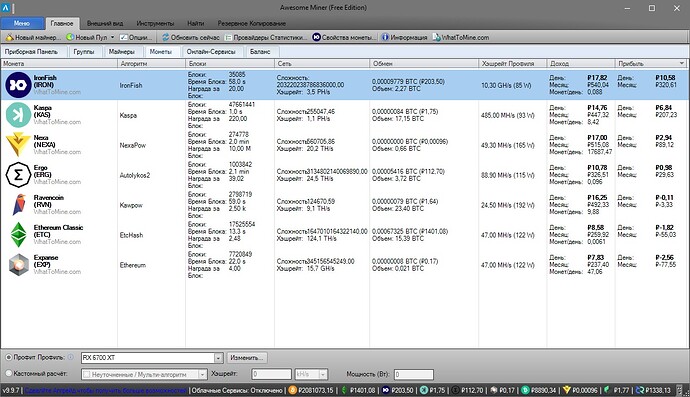Switch to the Баланс tab

(x=261, y=51)
